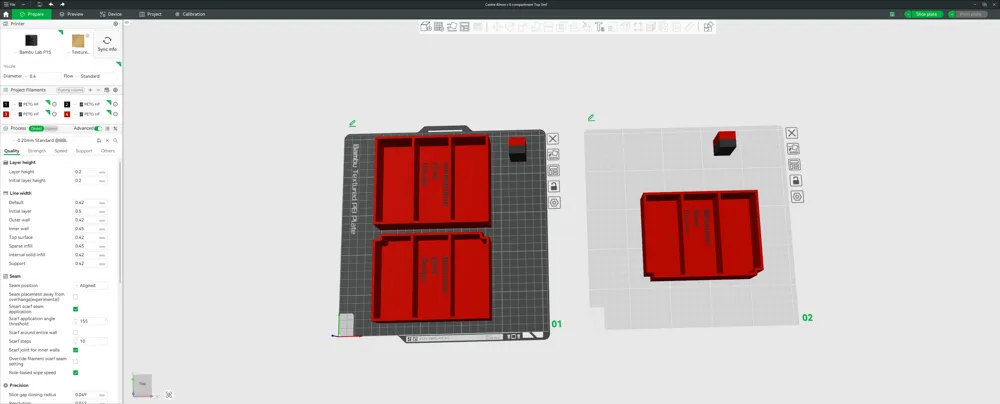Open Project Filaments settings gear icon
1000x404 pixels.
[115, 90]
